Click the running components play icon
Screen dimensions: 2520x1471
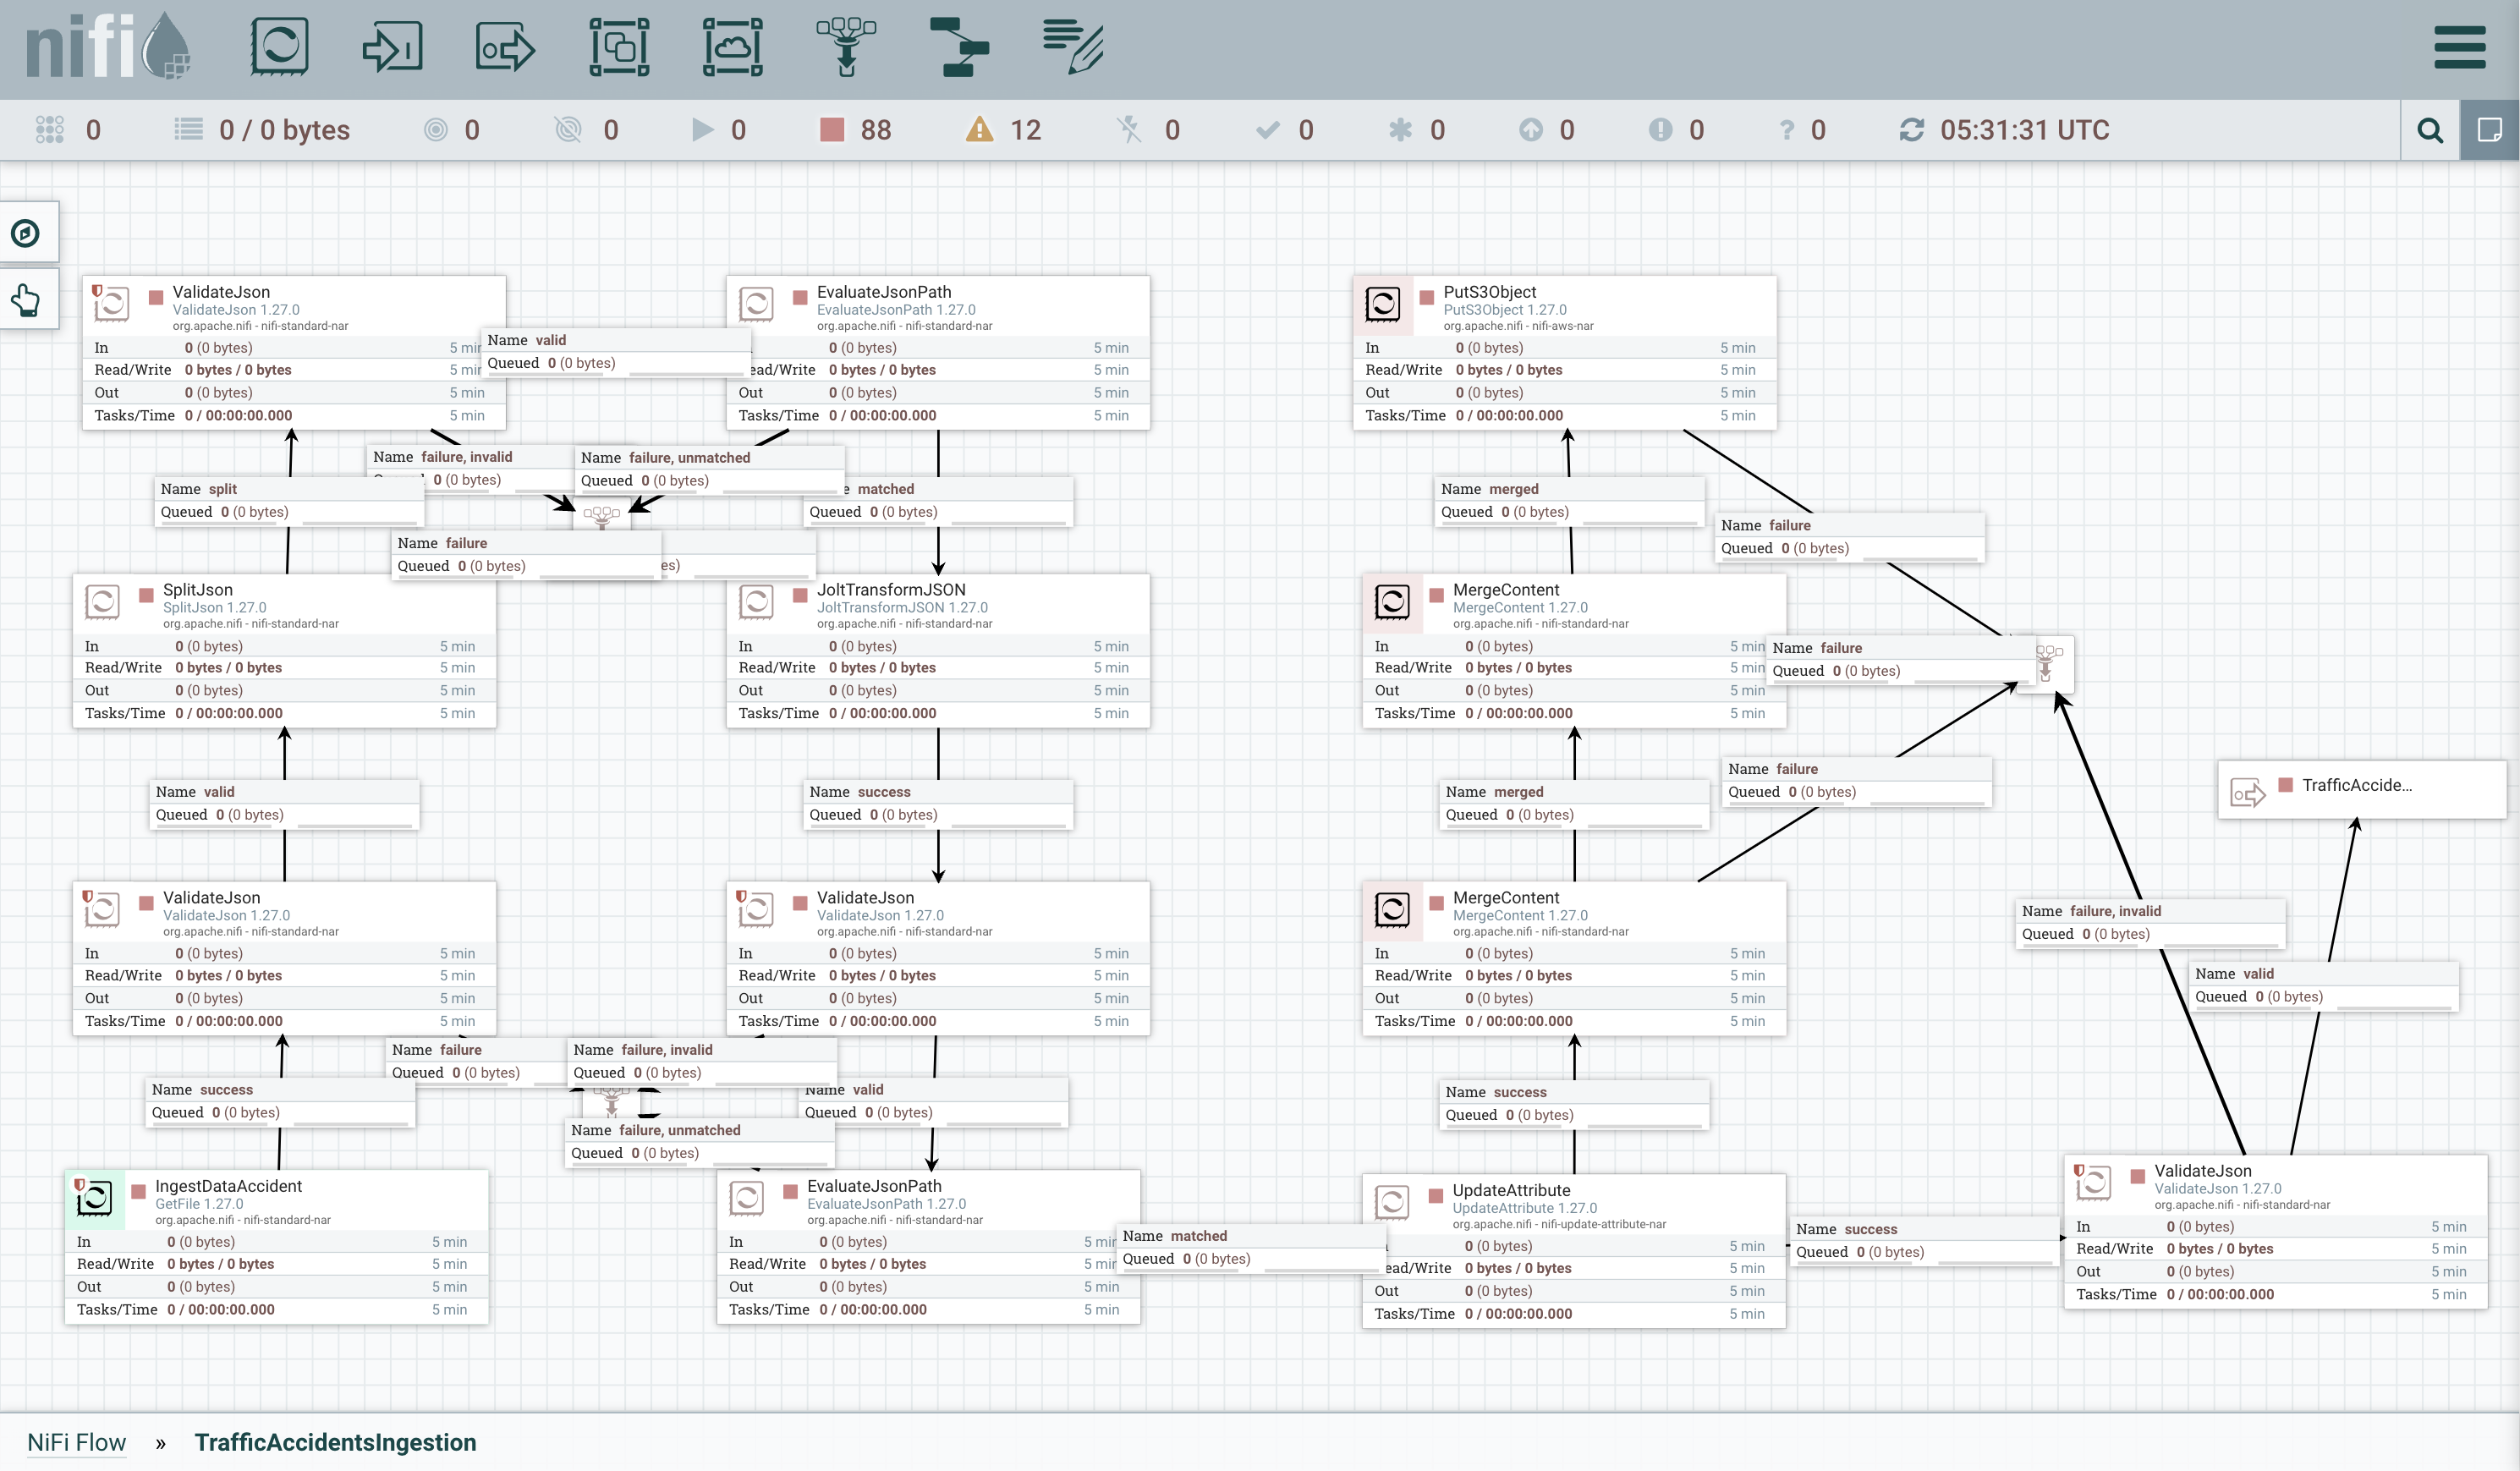703,130
